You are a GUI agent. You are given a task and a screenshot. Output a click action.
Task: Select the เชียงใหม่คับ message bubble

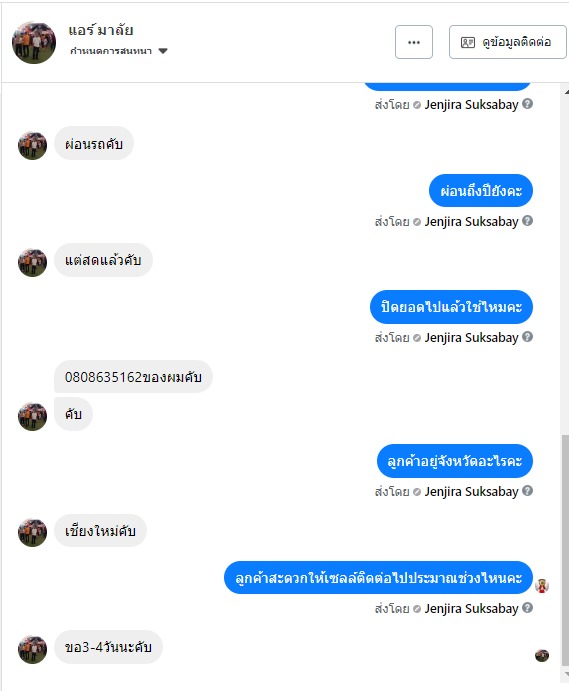tap(100, 531)
